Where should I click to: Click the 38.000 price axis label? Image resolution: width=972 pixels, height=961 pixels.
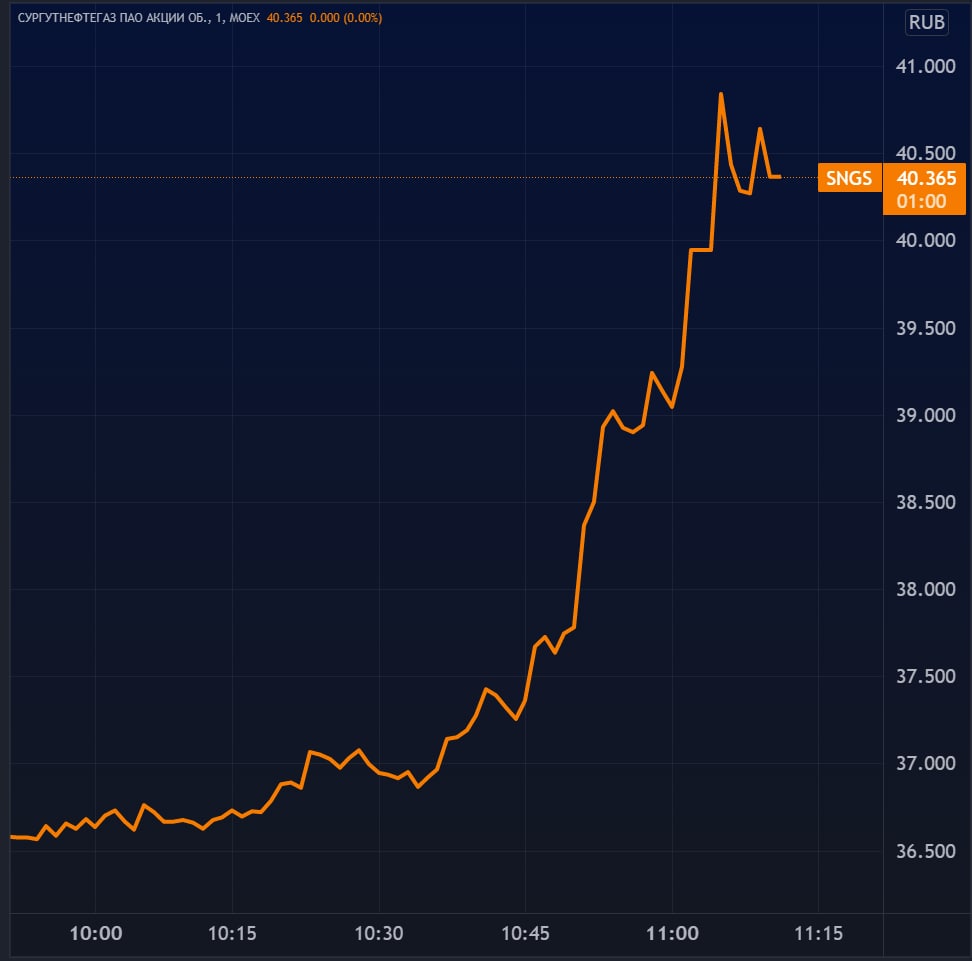click(926, 589)
